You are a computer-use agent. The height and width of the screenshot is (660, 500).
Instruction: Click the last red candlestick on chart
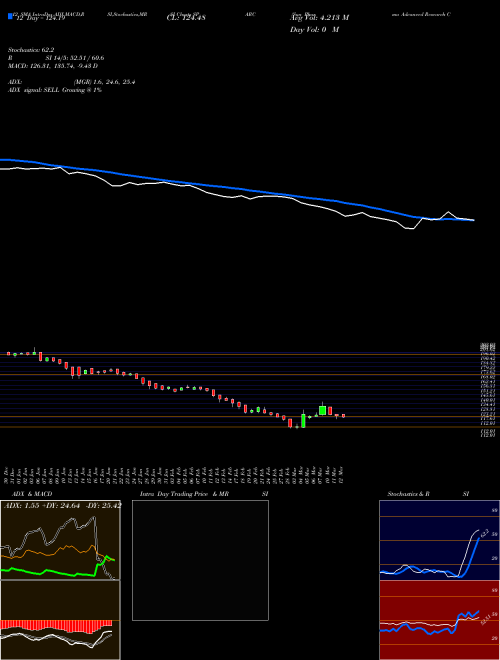click(343, 416)
